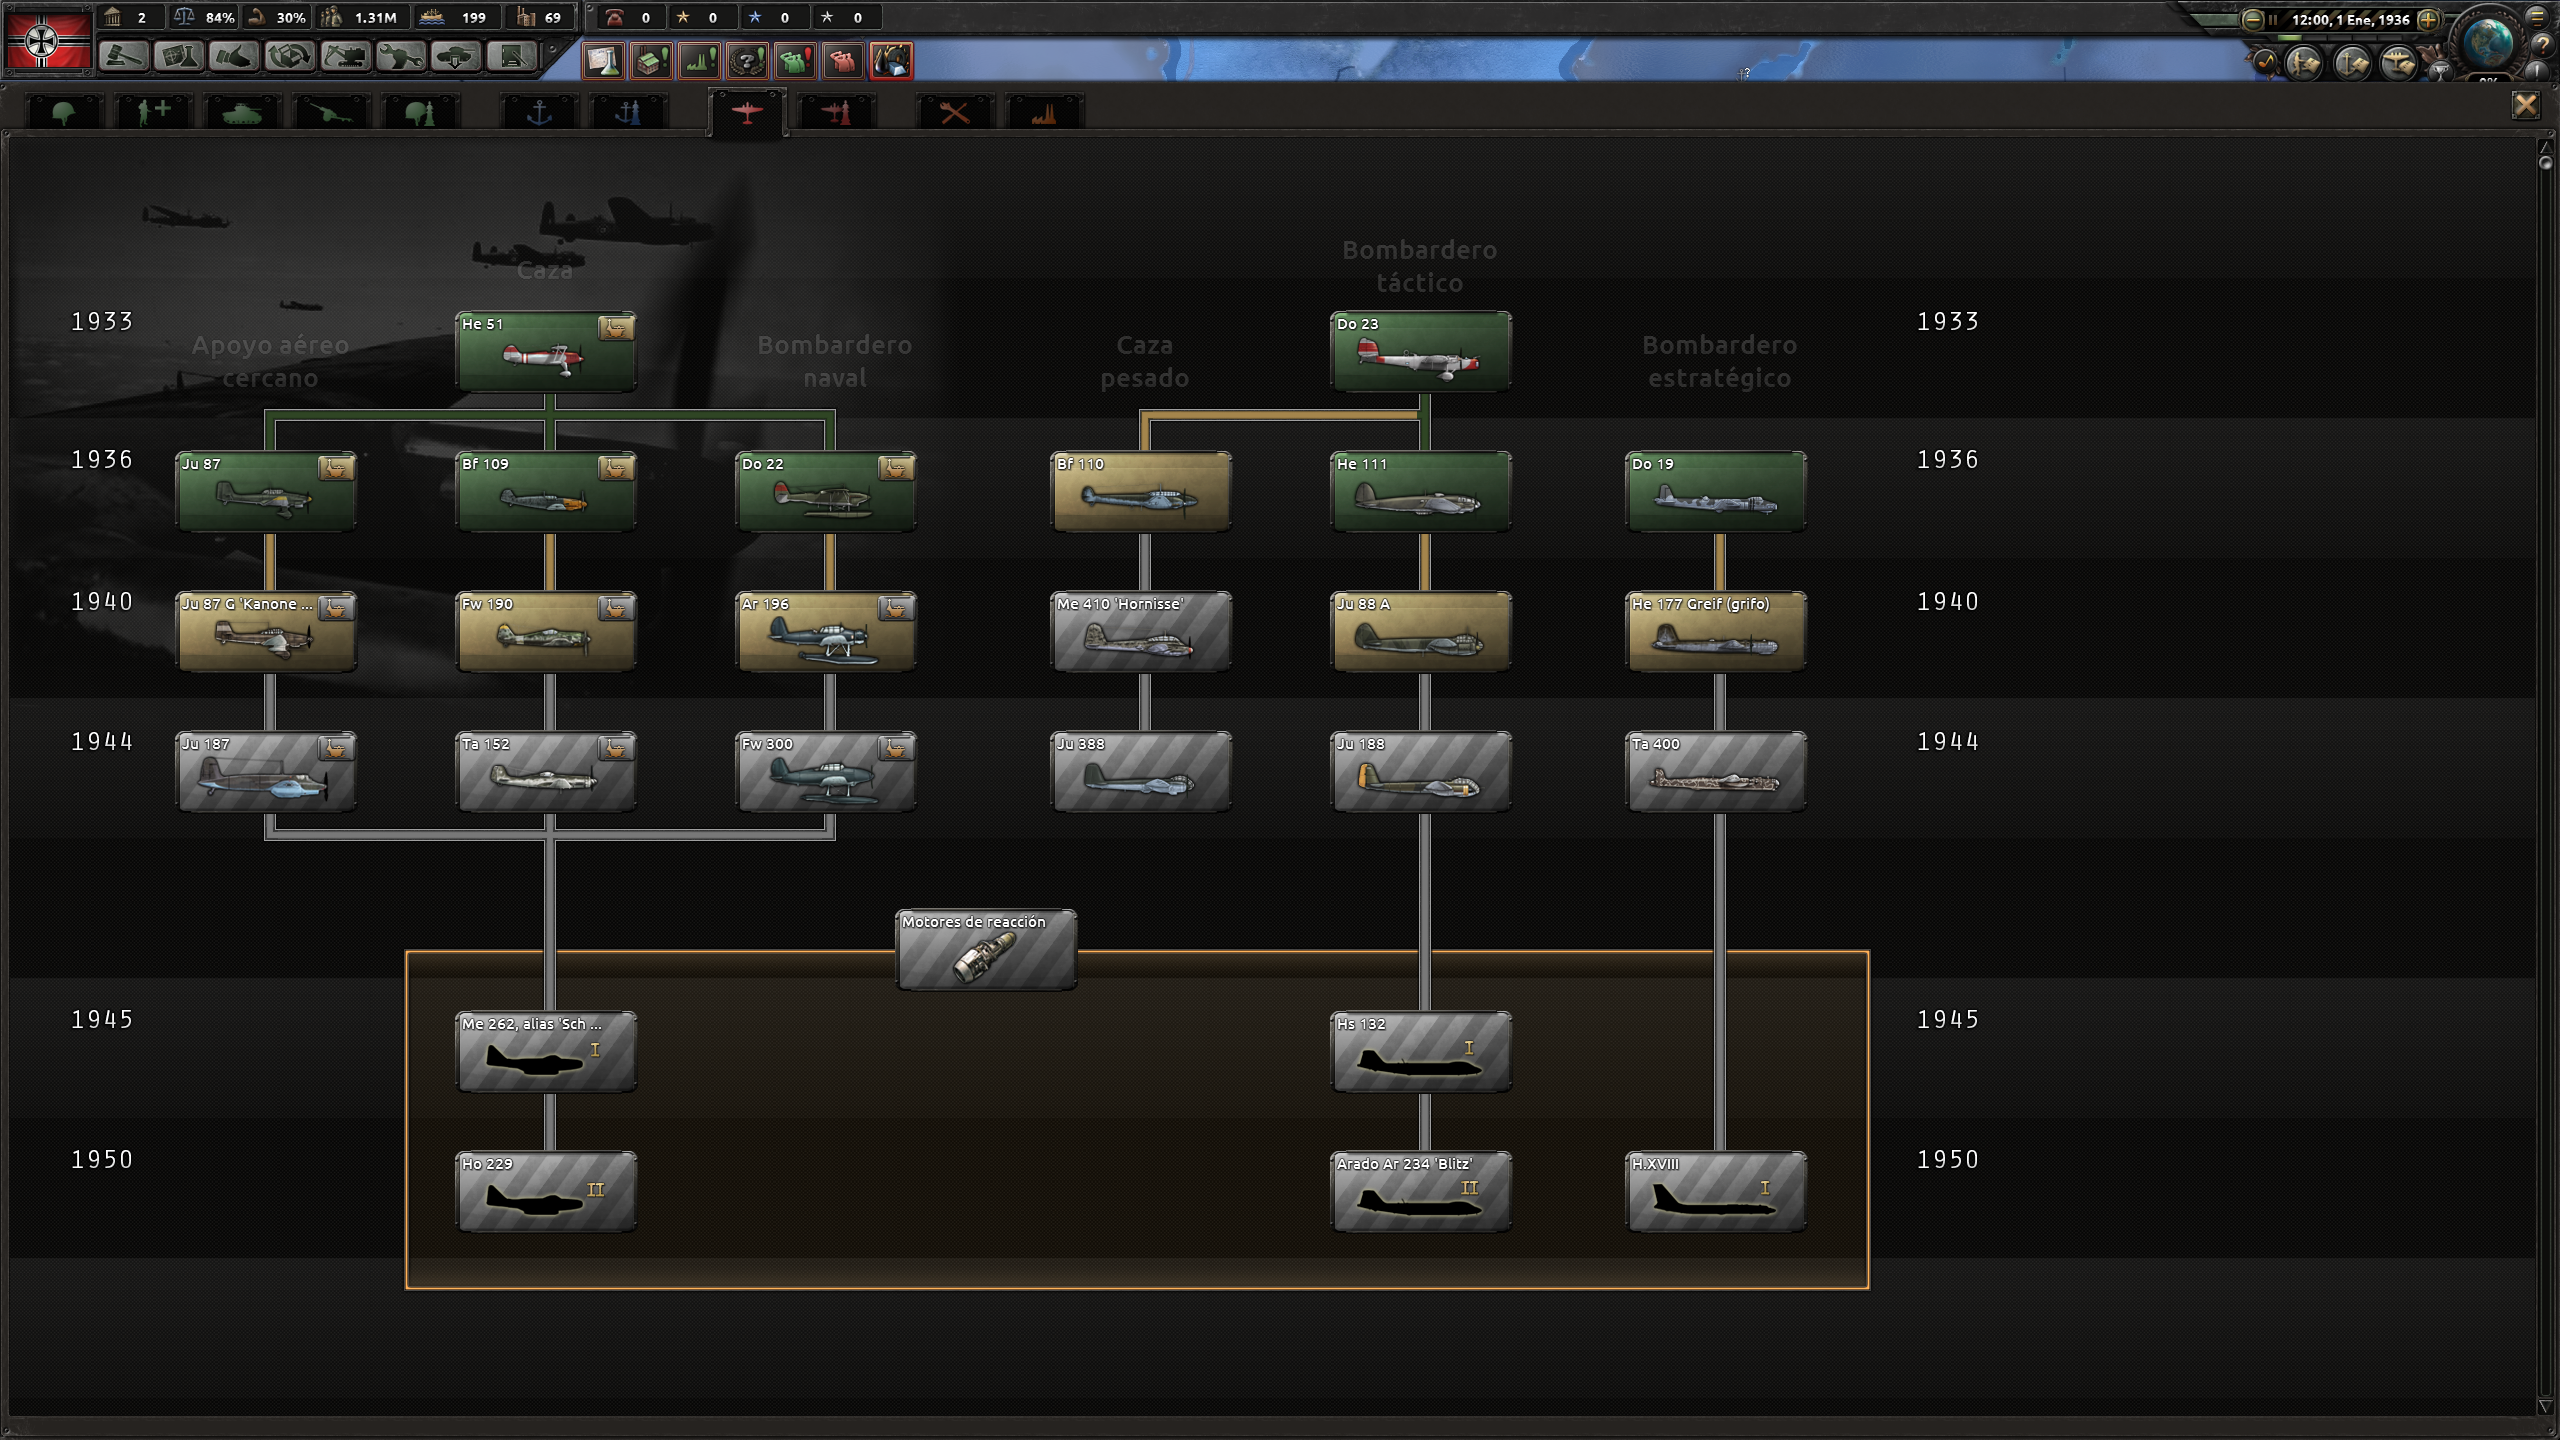The height and width of the screenshot is (1440, 2560).
Task: Switch to the Naval anchor research tab
Action: pos(539,112)
